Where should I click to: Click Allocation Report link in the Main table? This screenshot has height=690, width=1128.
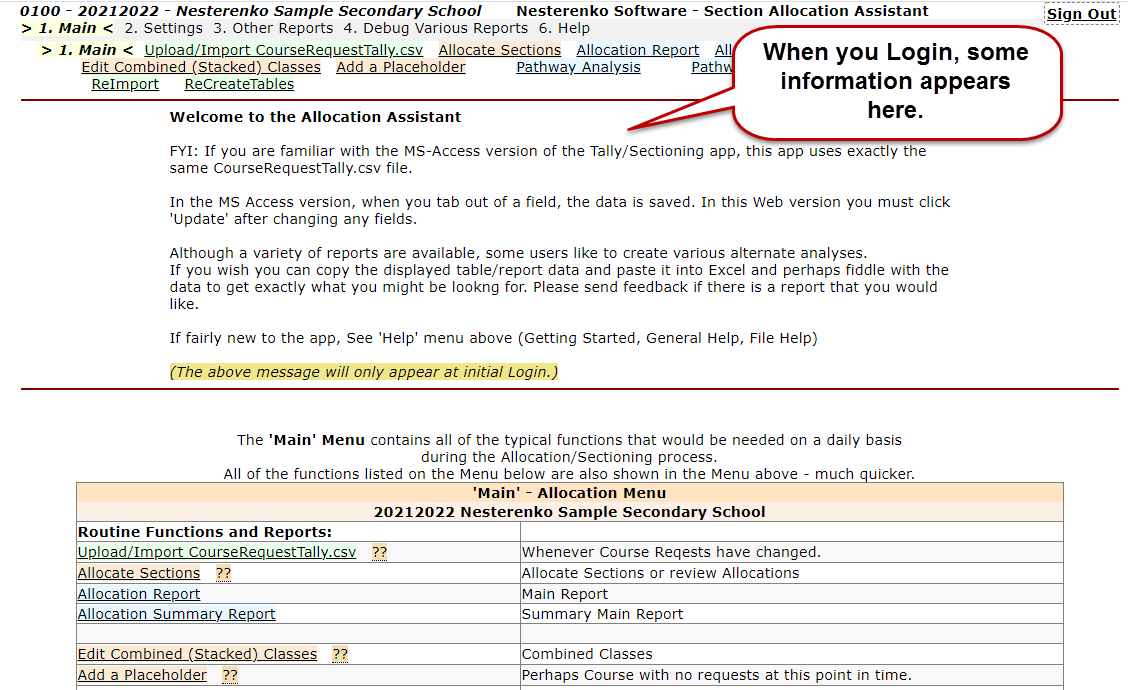[x=139, y=594]
